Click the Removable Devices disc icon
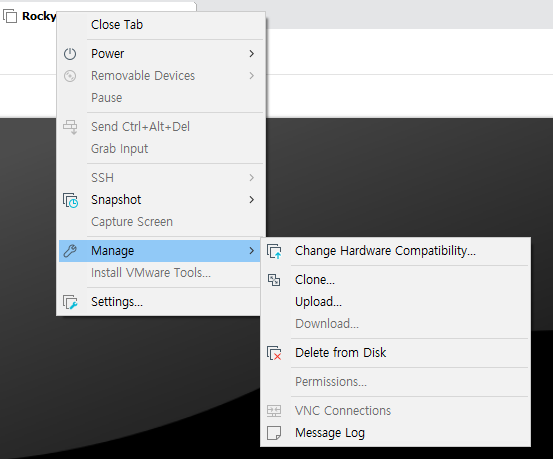 click(70, 76)
